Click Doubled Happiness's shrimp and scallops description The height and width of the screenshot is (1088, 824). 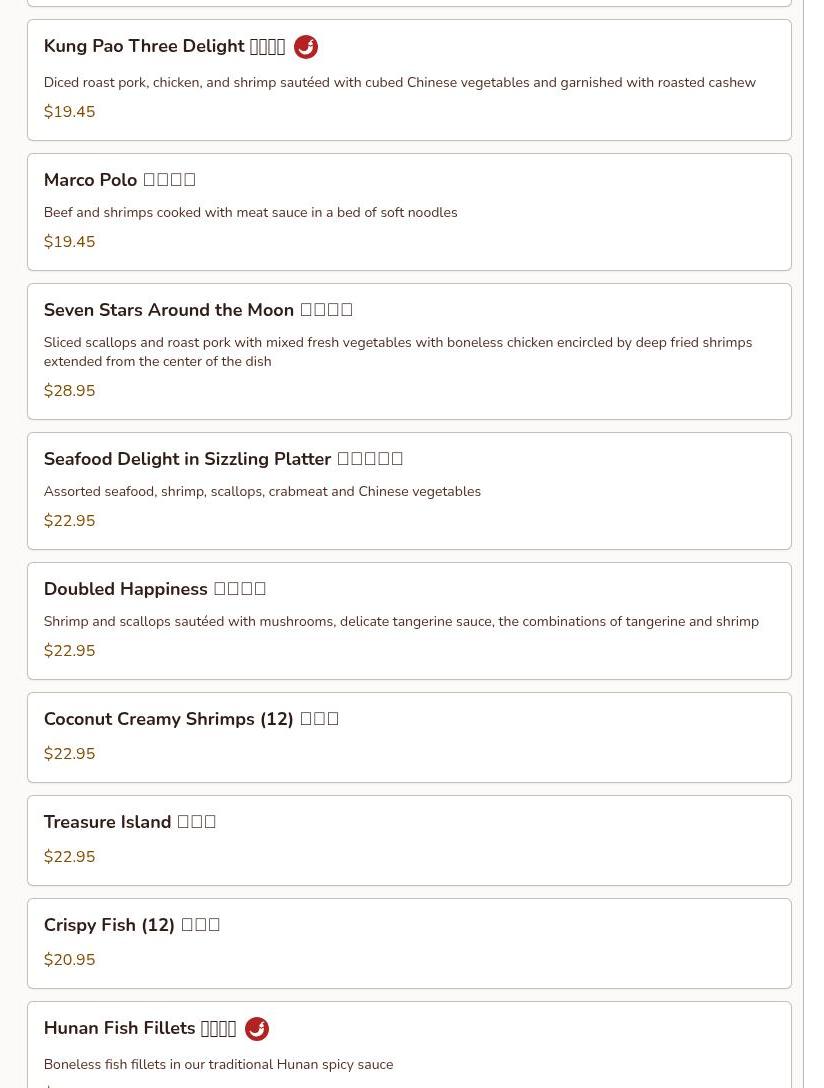point(400,622)
